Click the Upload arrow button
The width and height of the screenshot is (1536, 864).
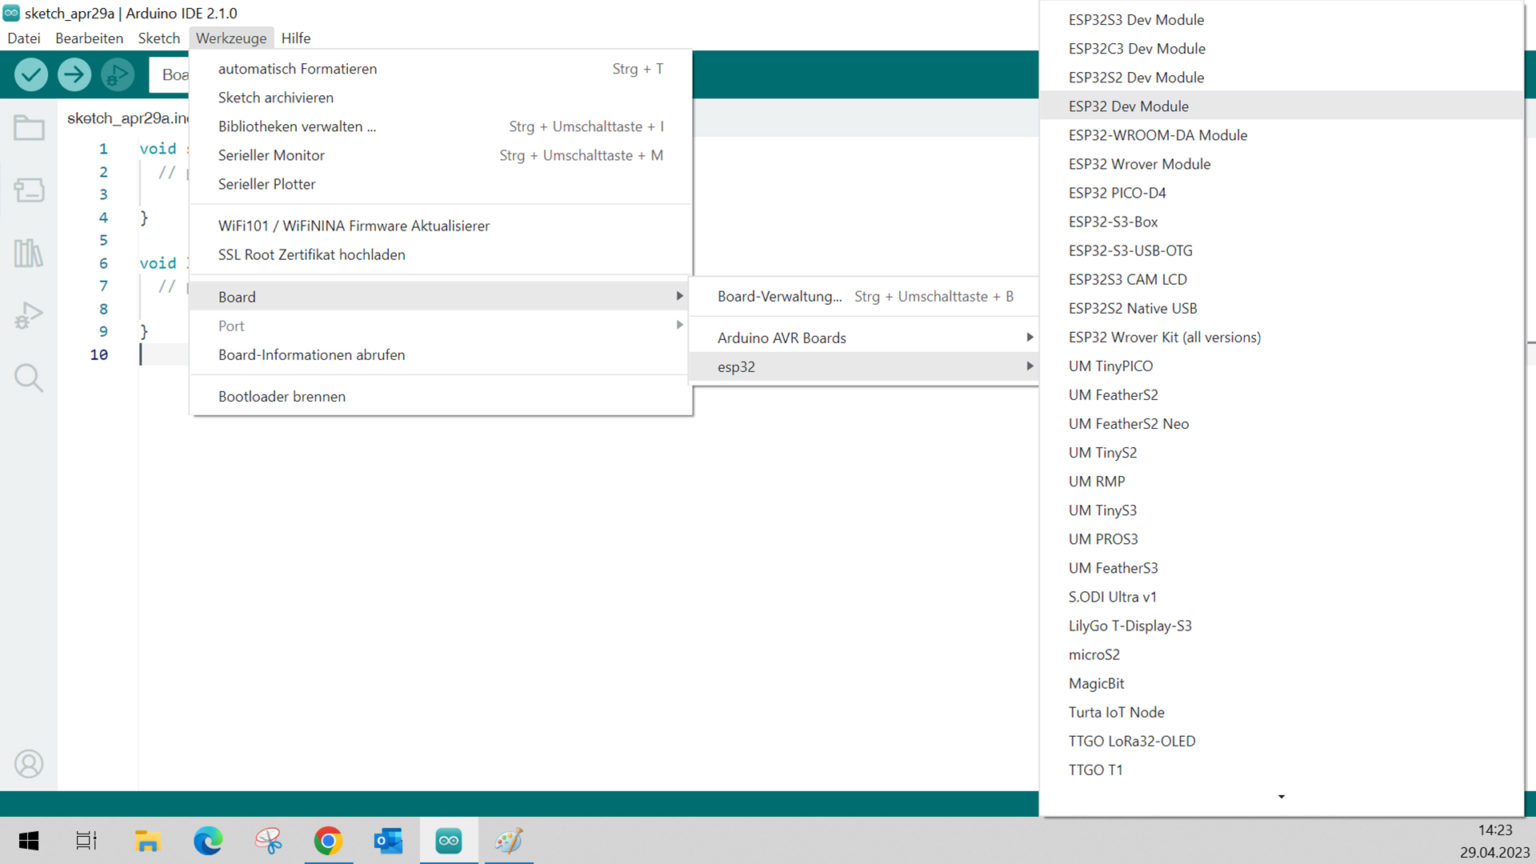74,75
